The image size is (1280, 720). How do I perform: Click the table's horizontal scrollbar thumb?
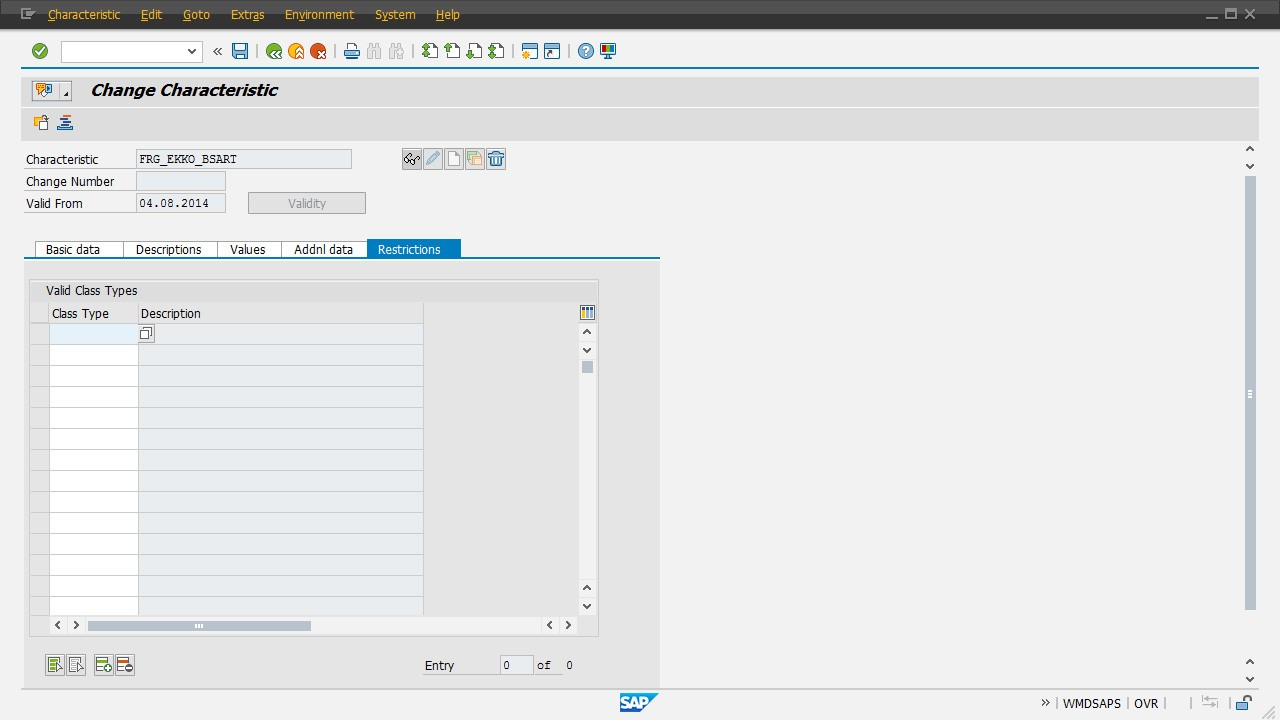coord(199,626)
